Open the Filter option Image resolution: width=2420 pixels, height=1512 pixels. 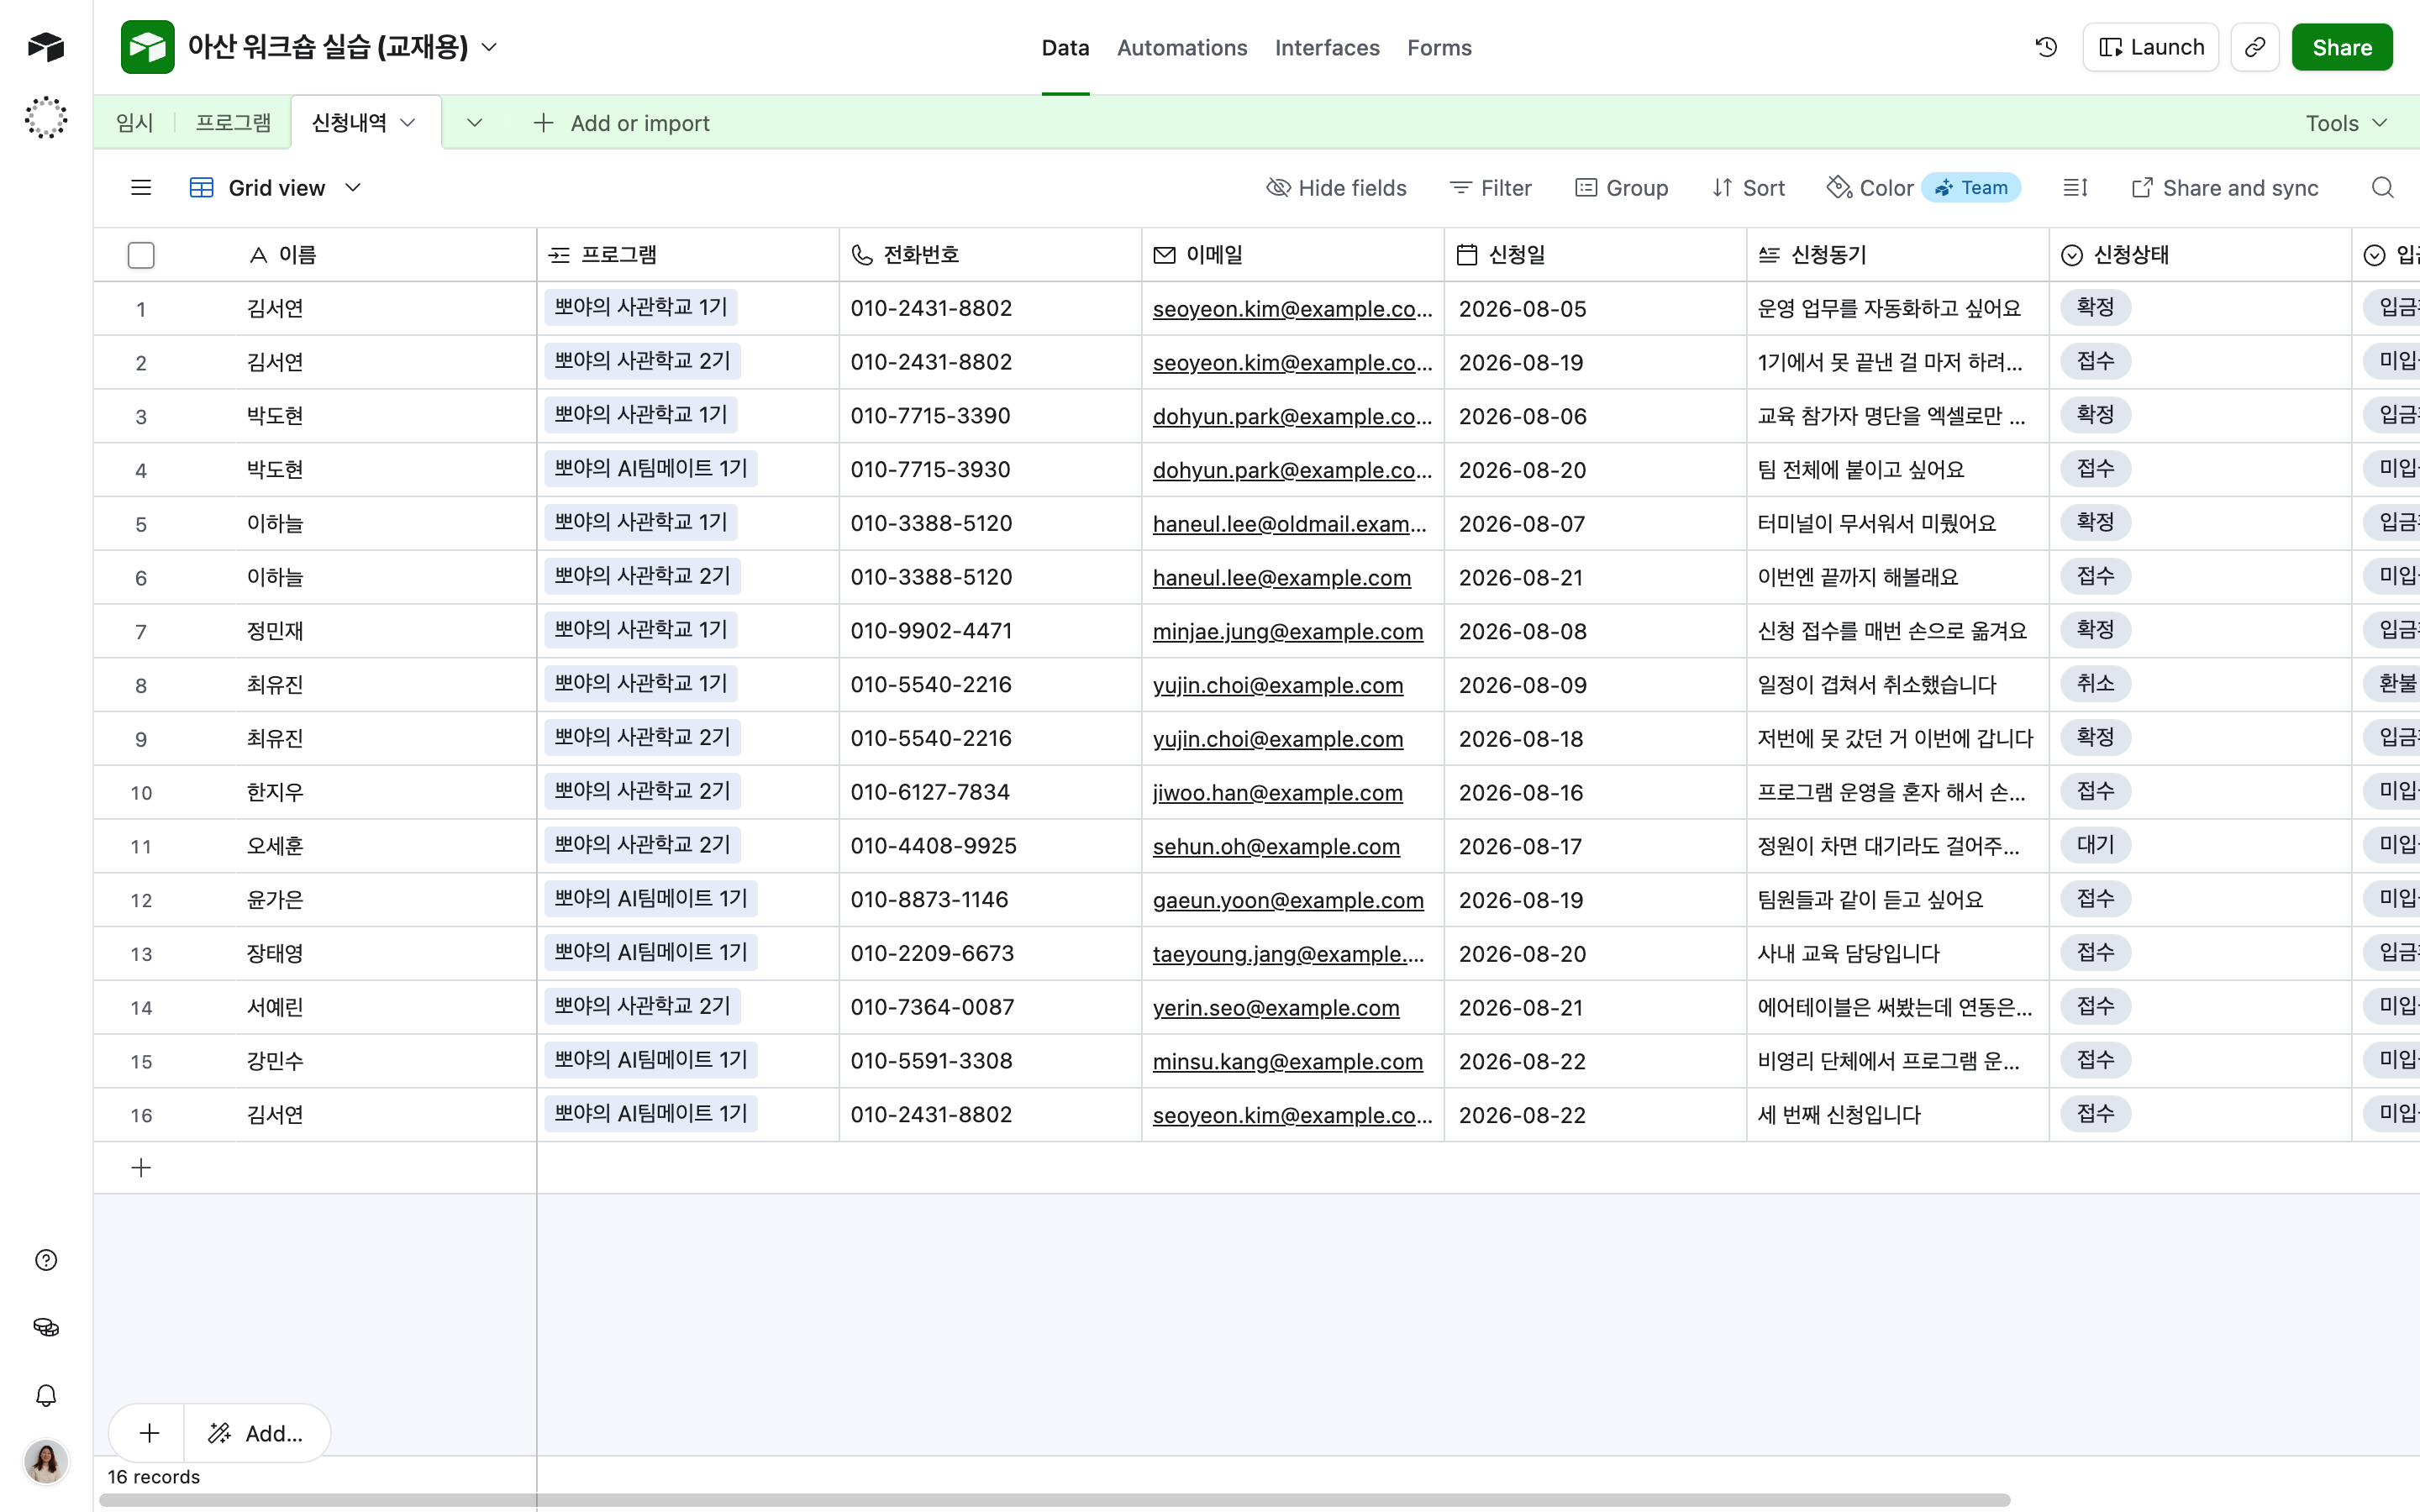pos(1491,188)
